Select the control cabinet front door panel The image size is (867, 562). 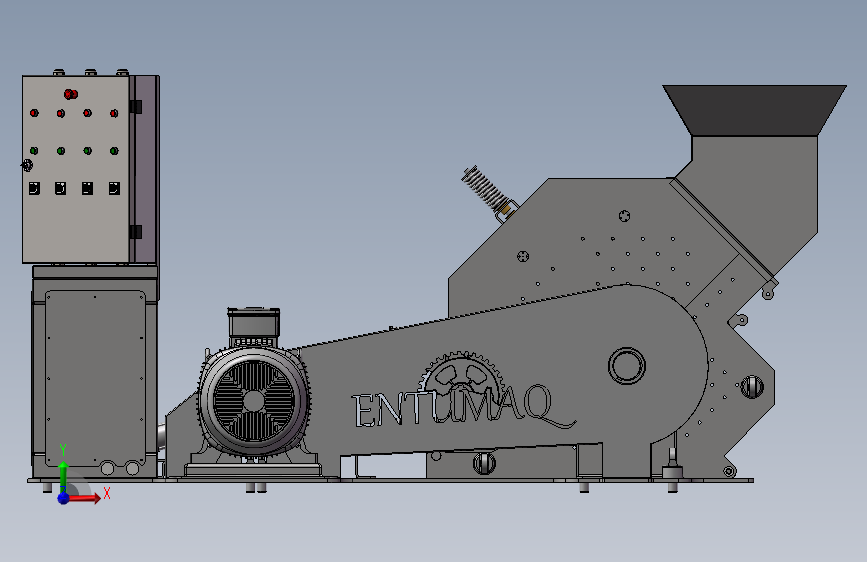tap(76, 169)
